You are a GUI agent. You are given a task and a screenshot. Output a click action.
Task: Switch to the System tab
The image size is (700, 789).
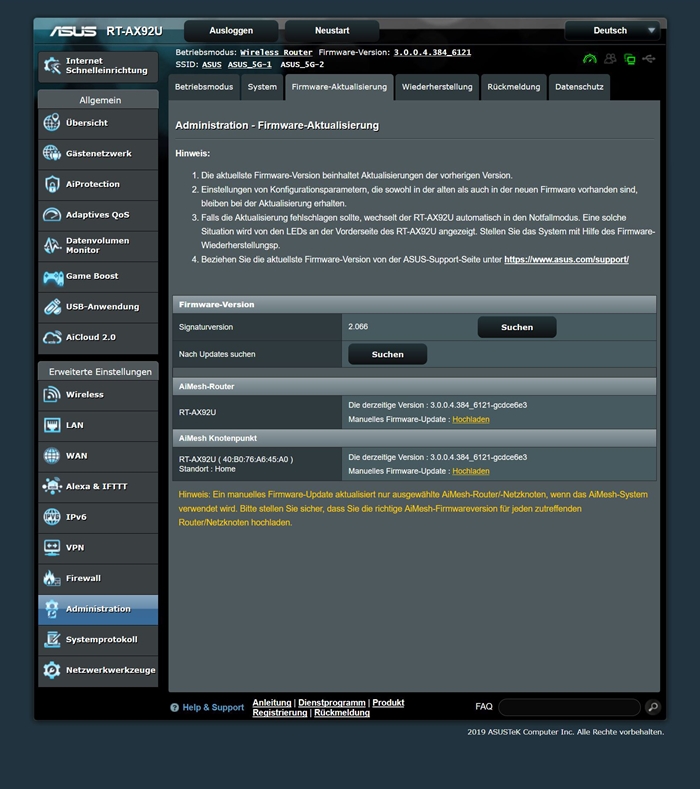(x=262, y=87)
